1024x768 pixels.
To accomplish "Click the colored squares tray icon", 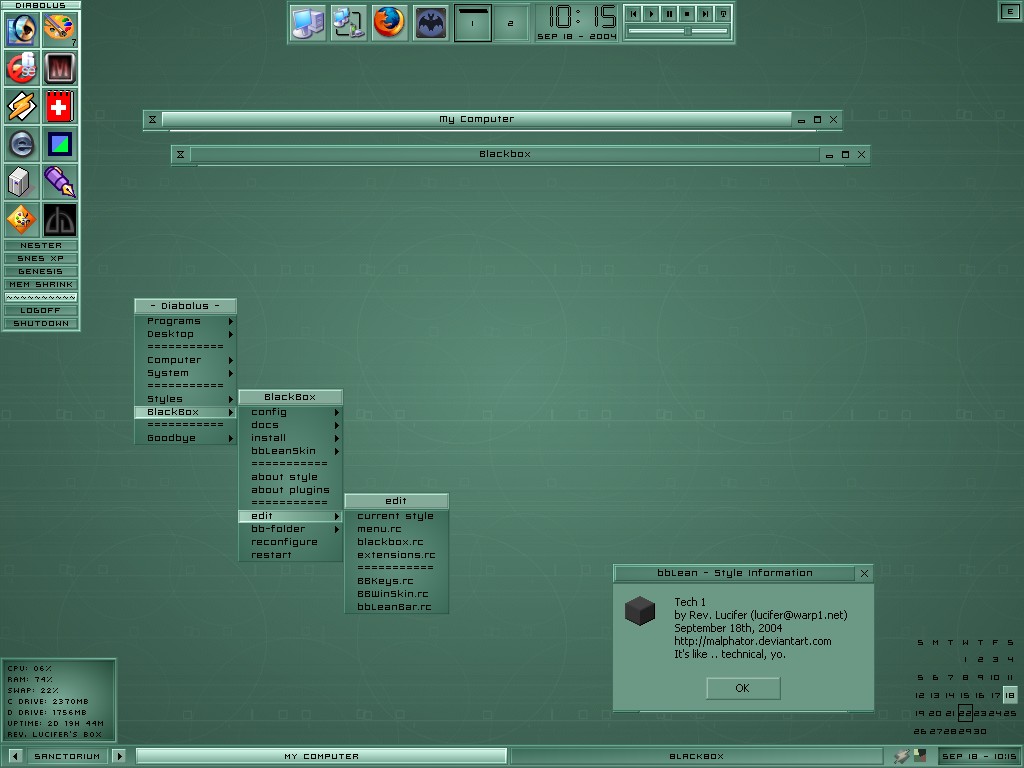I will coord(920,756).
